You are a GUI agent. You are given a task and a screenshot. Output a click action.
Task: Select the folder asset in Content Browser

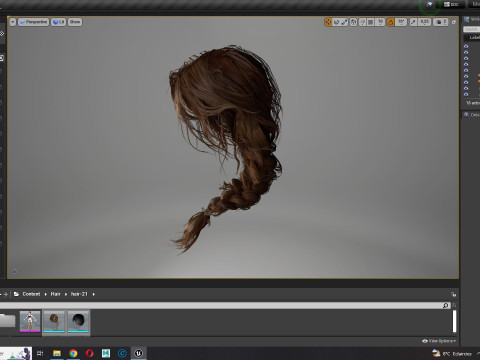point(7,321)
